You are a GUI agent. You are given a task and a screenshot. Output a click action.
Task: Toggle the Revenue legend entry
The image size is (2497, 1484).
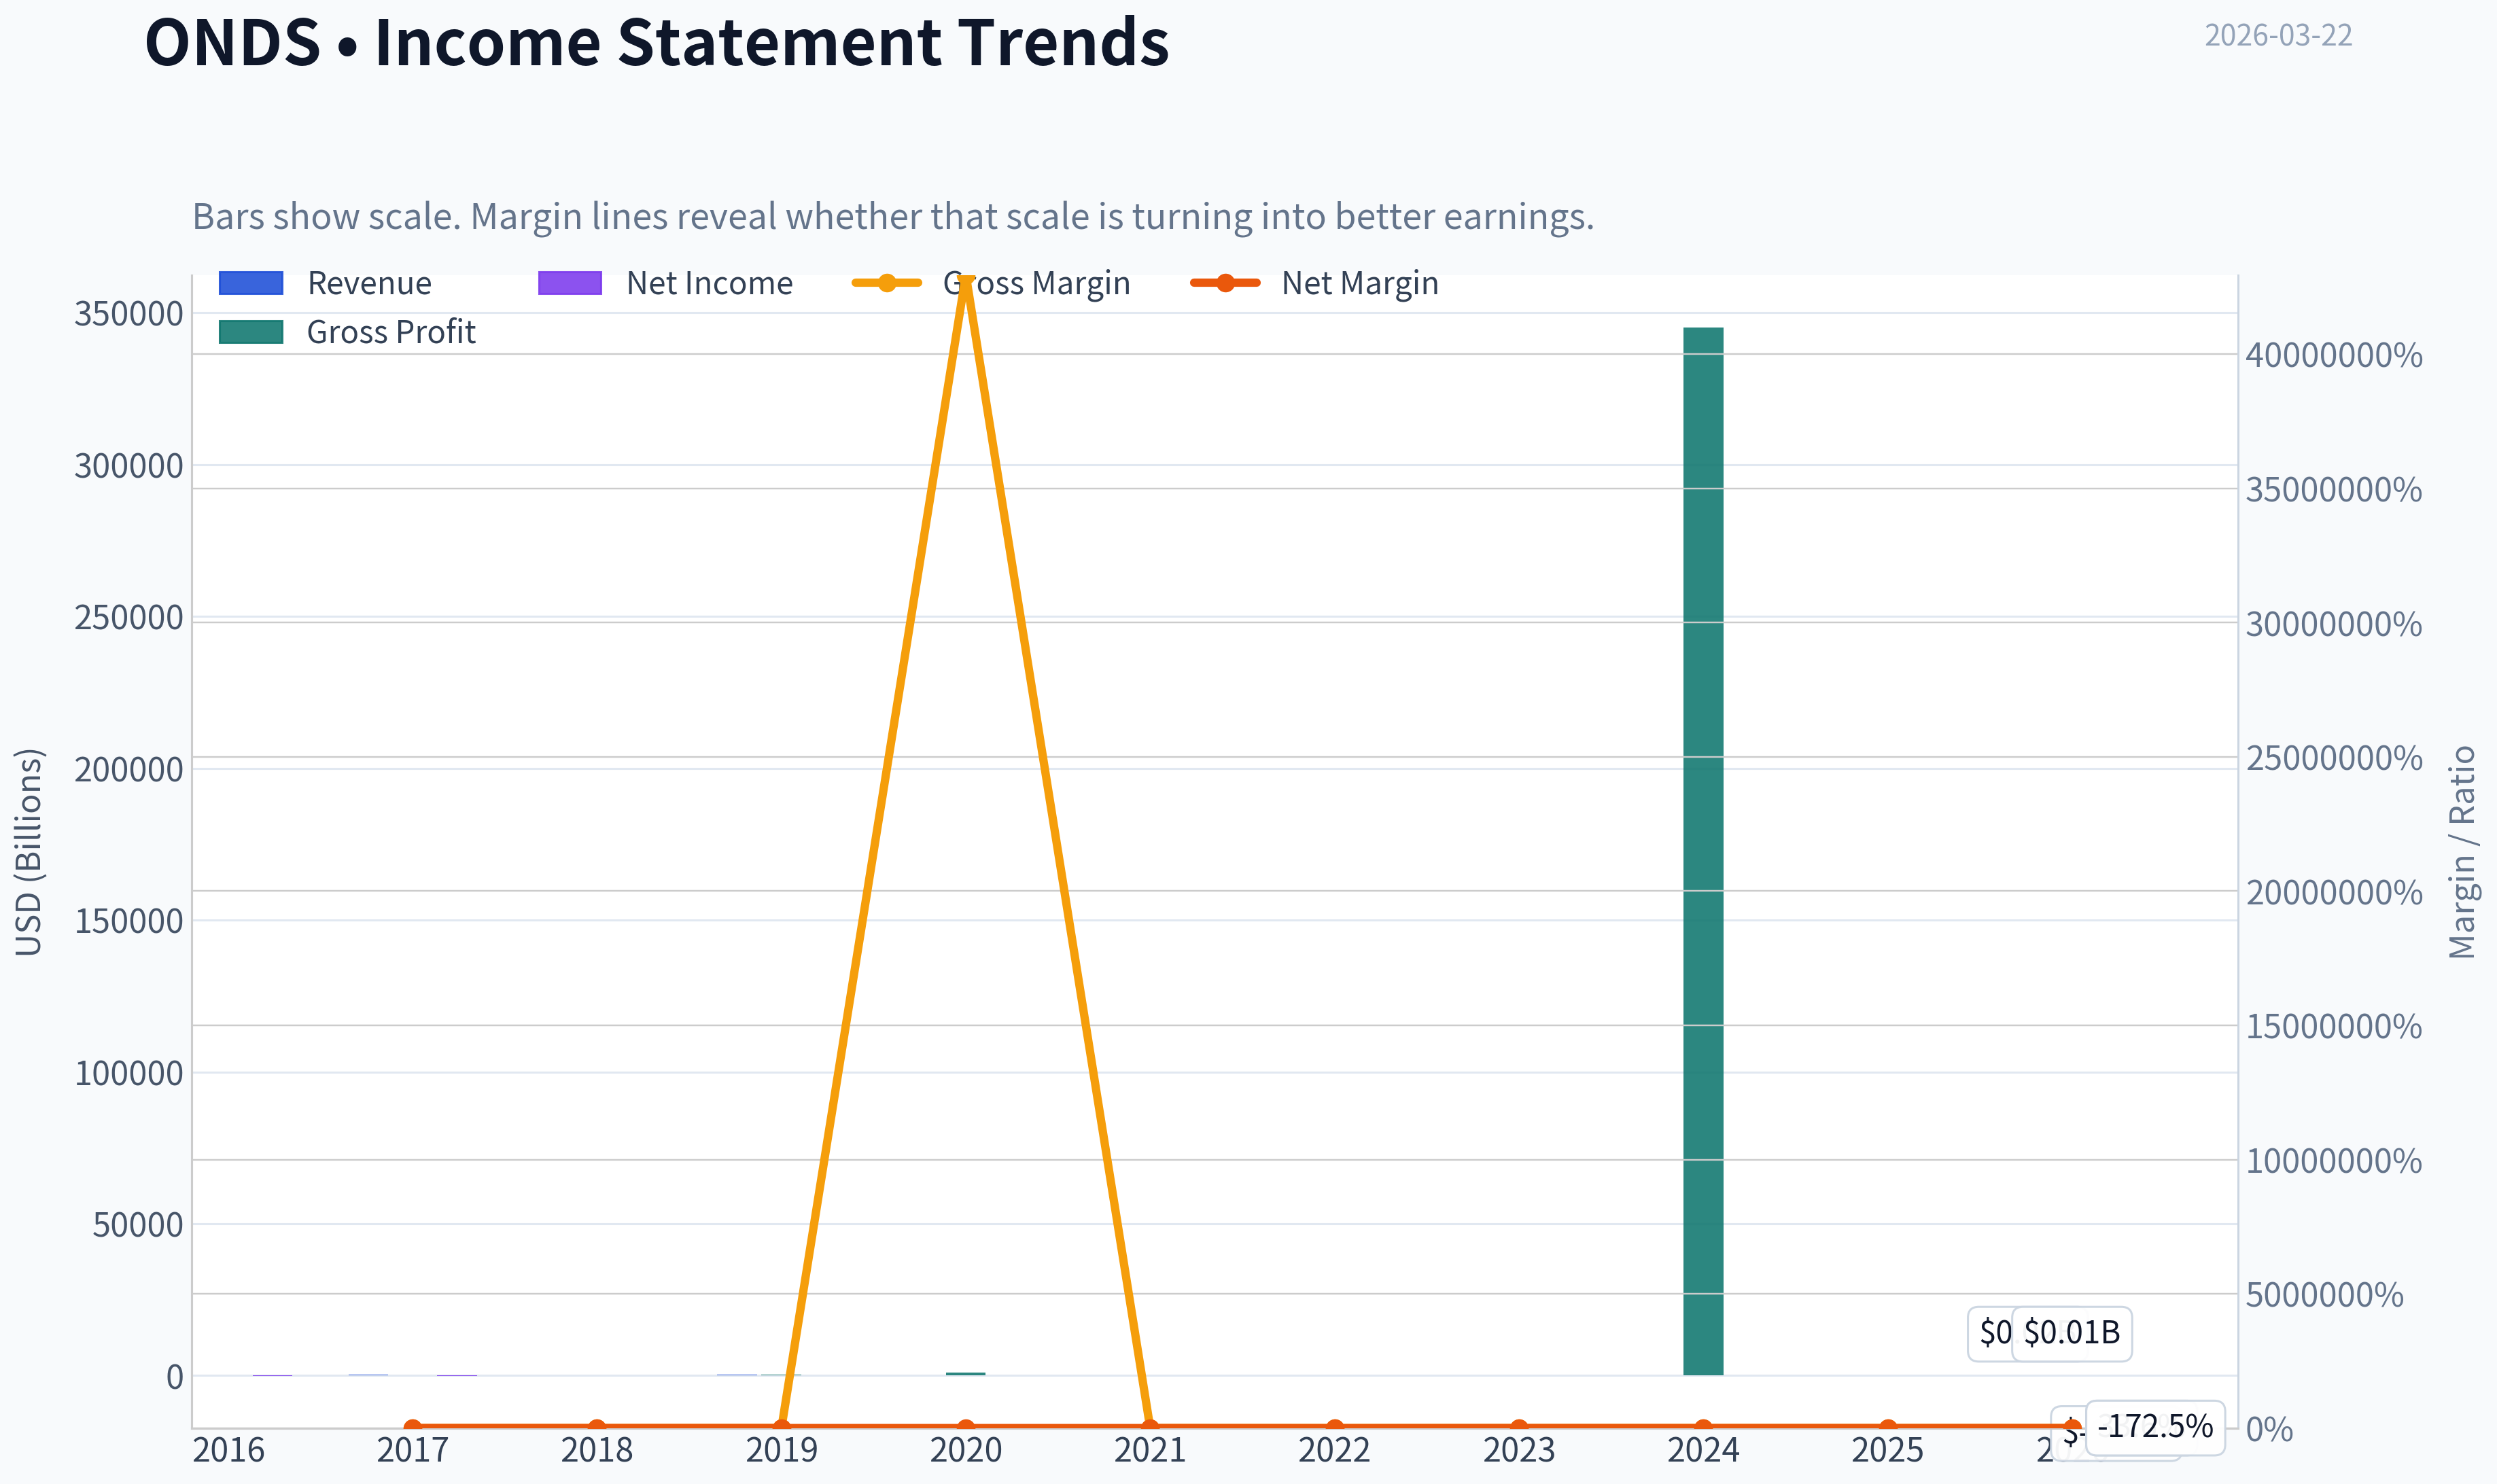pyautogui.click(x=326, y=284)
